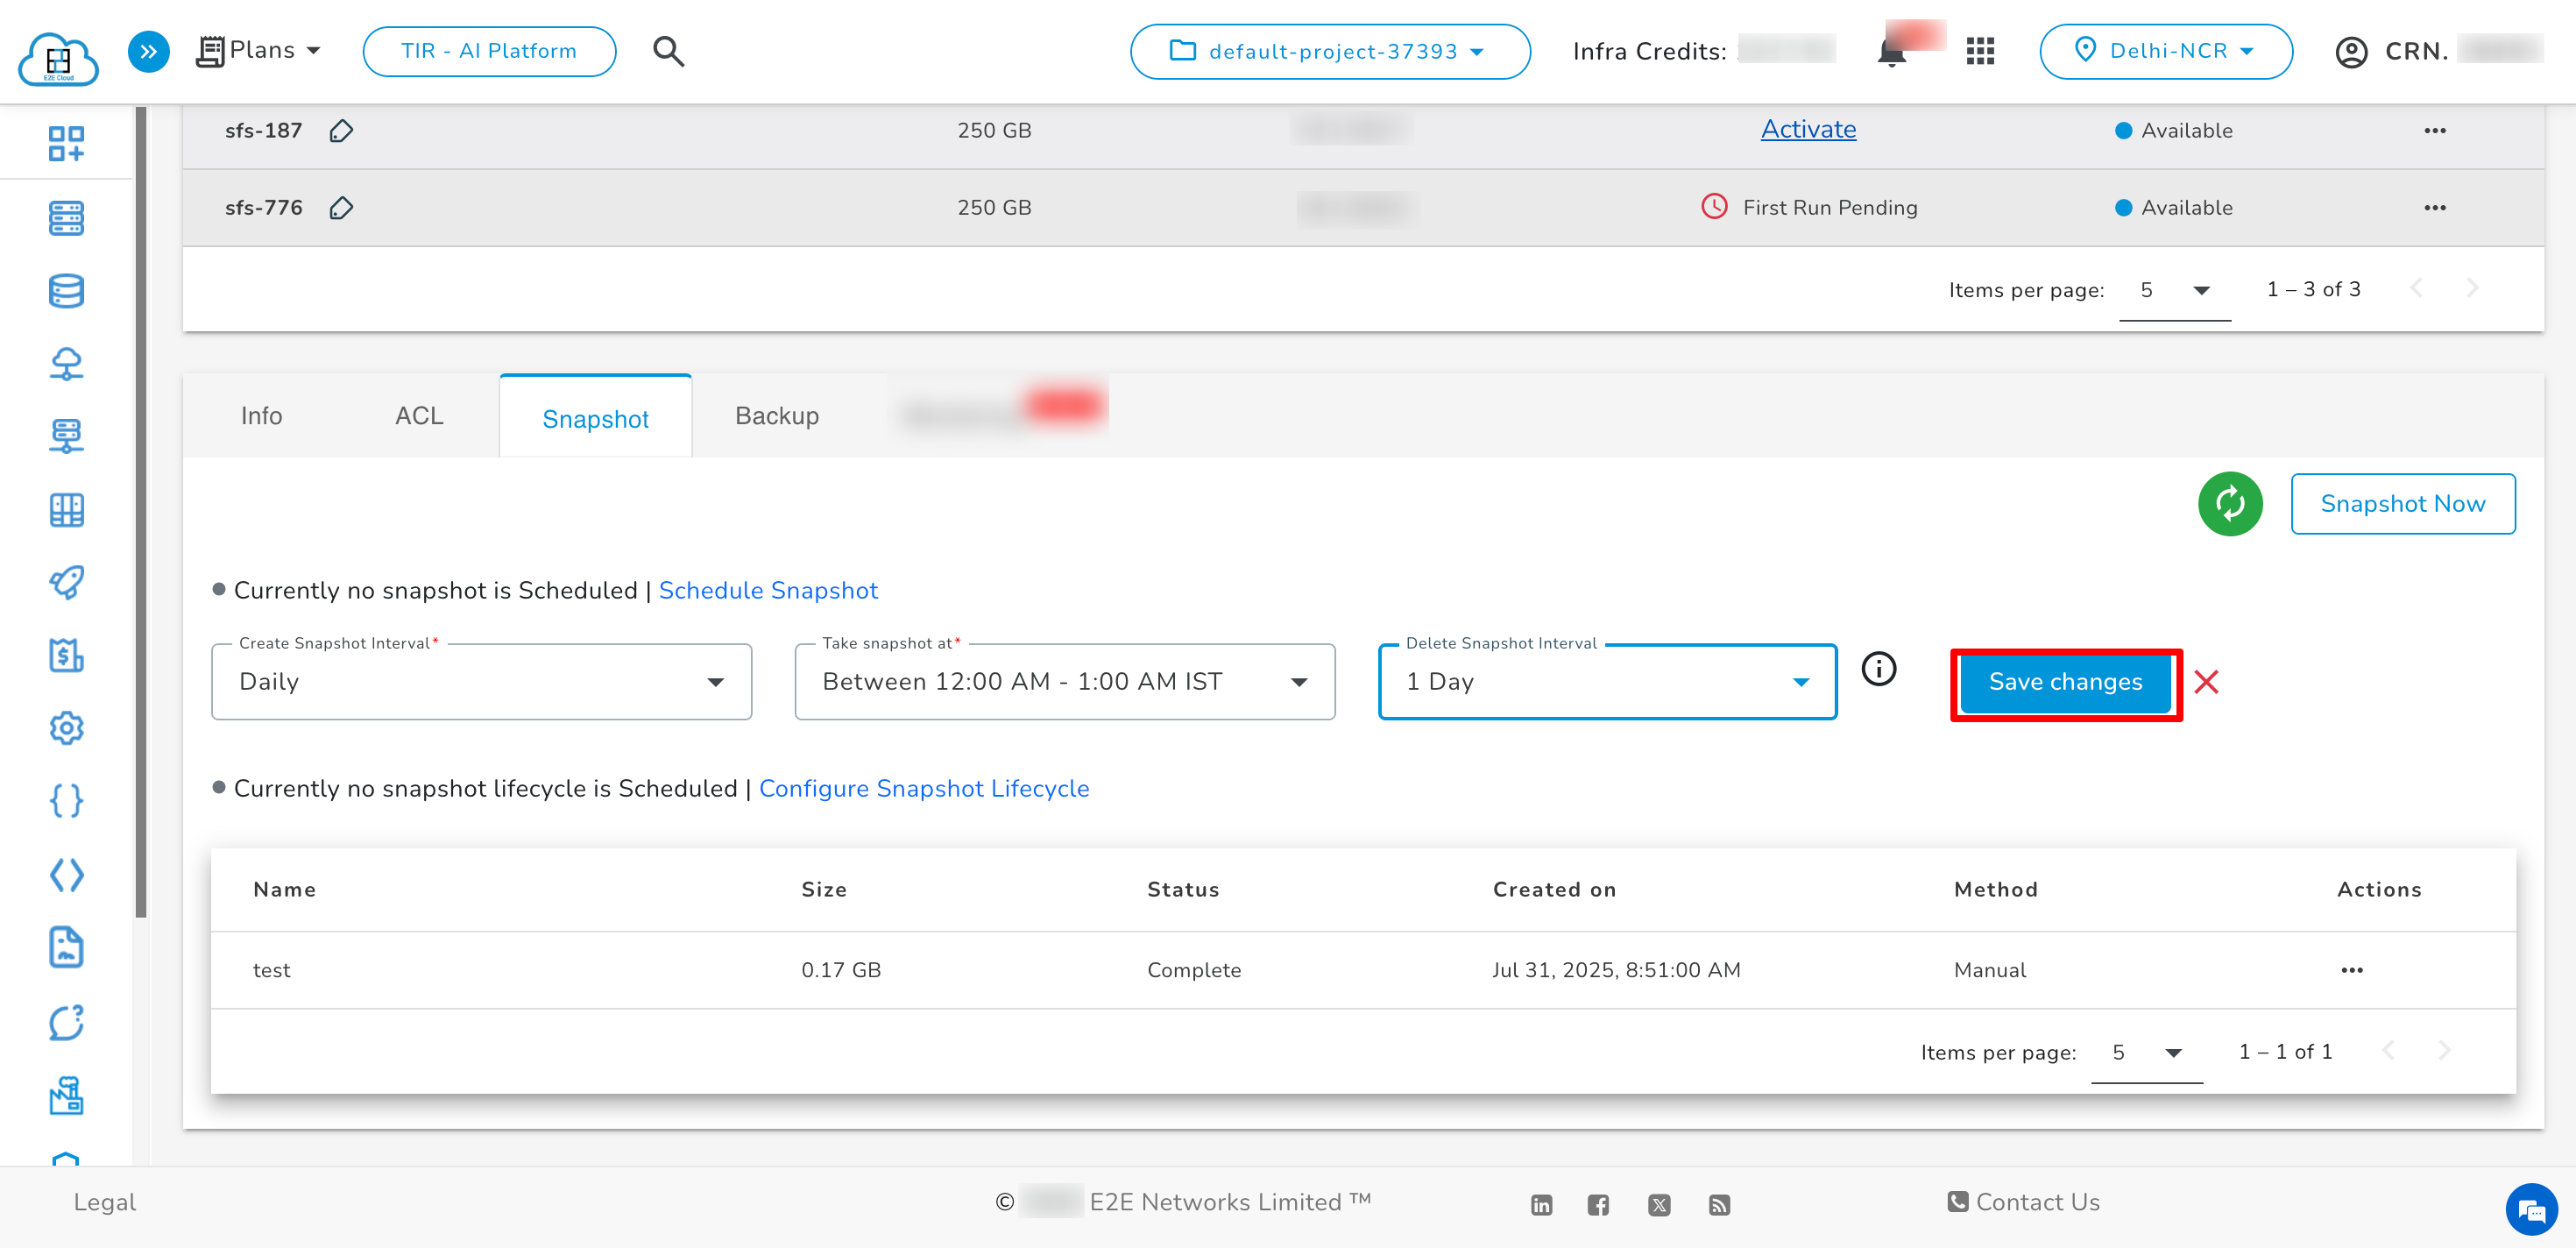This screenshot has height=1248, width=2576.
Task: Open actions menu for sfs-776 row
Action: coord(2435,207)
